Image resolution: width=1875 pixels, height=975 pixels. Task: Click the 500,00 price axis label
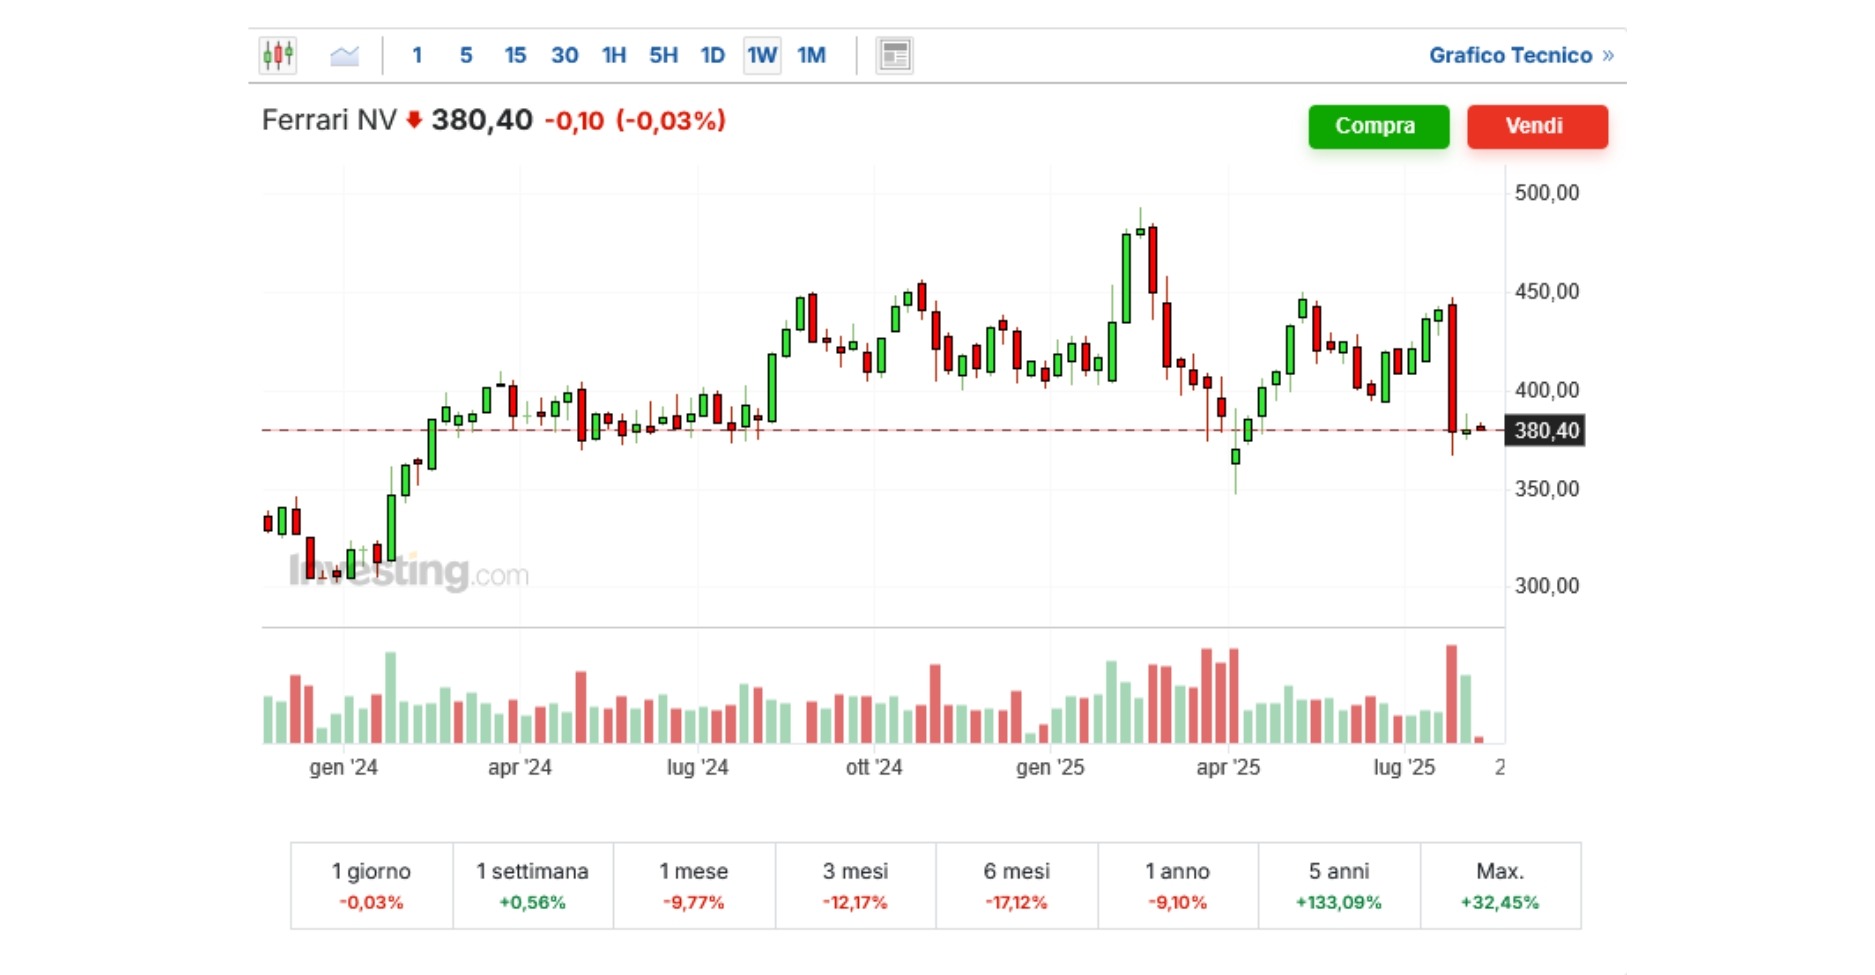click(x=1547, y=193)
